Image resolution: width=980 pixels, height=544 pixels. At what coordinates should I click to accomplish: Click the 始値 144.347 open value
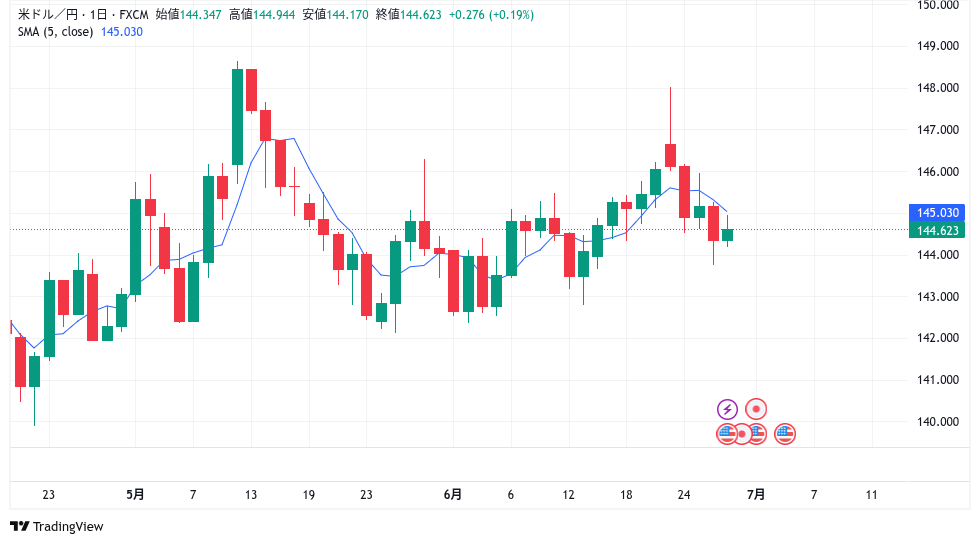pos(189,14)
